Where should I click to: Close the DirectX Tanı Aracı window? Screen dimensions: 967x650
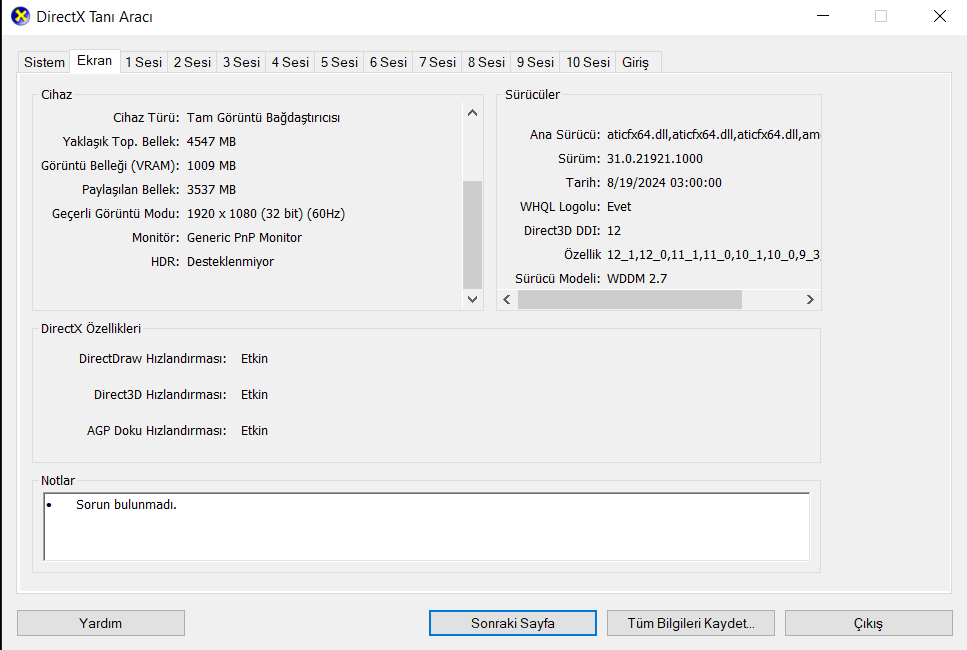(x=939, y=16)
